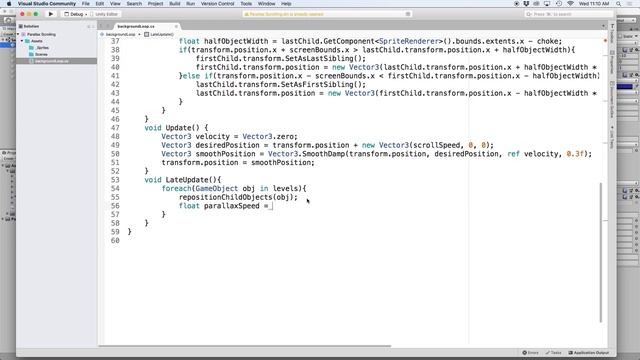Open the Help menu
640x360 pixels.
pyautogui.click(x=286, y=4)
